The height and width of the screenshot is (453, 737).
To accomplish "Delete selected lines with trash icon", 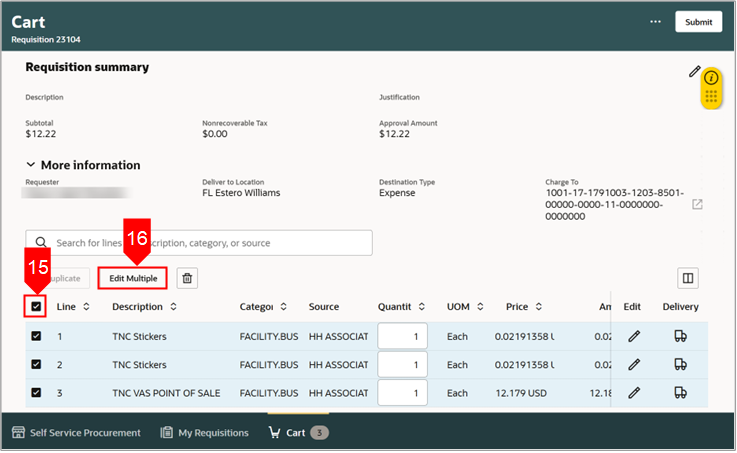I will click(187, 278).
